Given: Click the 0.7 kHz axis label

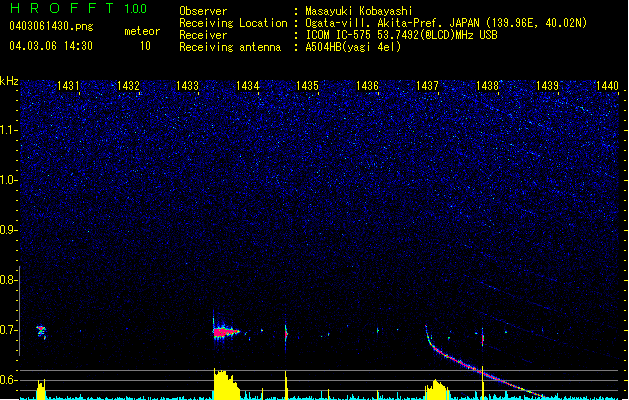Looking at the screenshot, I should [8, 330].
